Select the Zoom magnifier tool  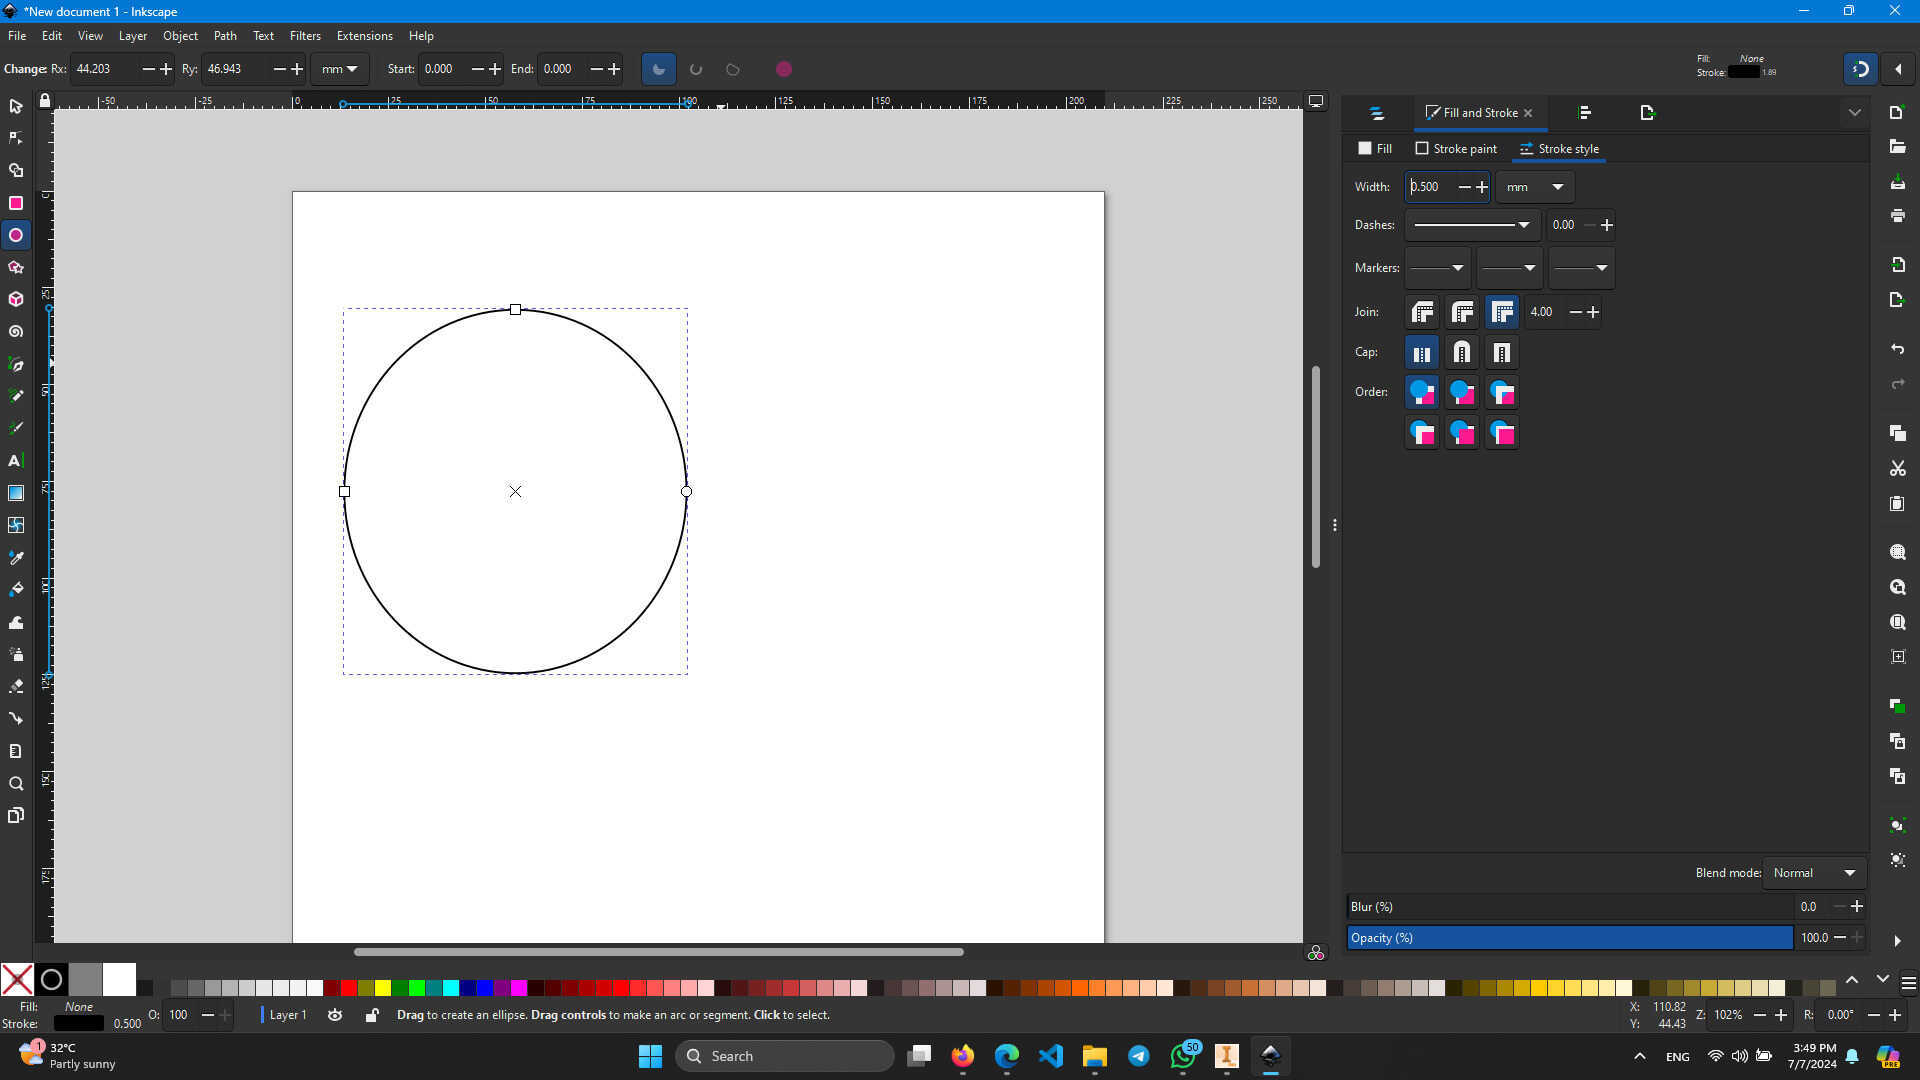16,783
